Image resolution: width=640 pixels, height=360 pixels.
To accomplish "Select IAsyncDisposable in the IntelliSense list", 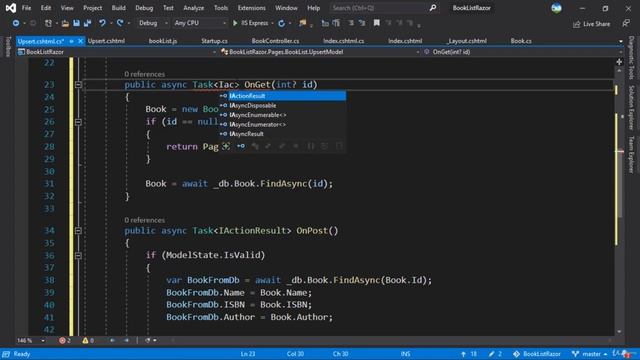I will 282,105.
